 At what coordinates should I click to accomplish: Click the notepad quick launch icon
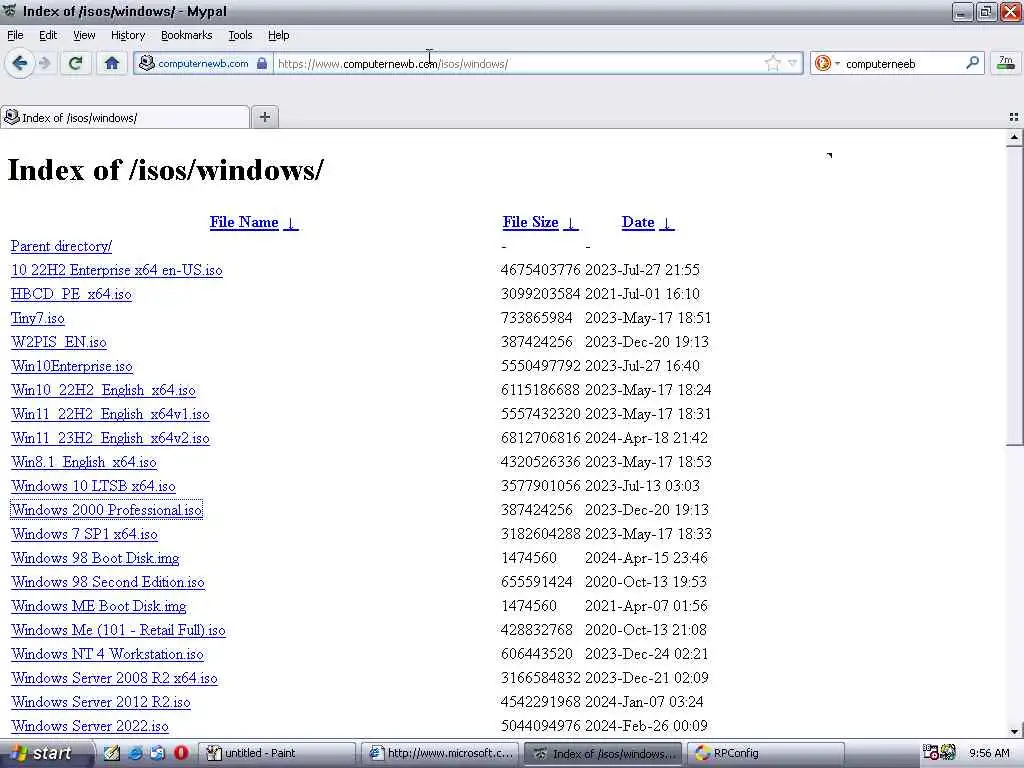coord(112,753)
